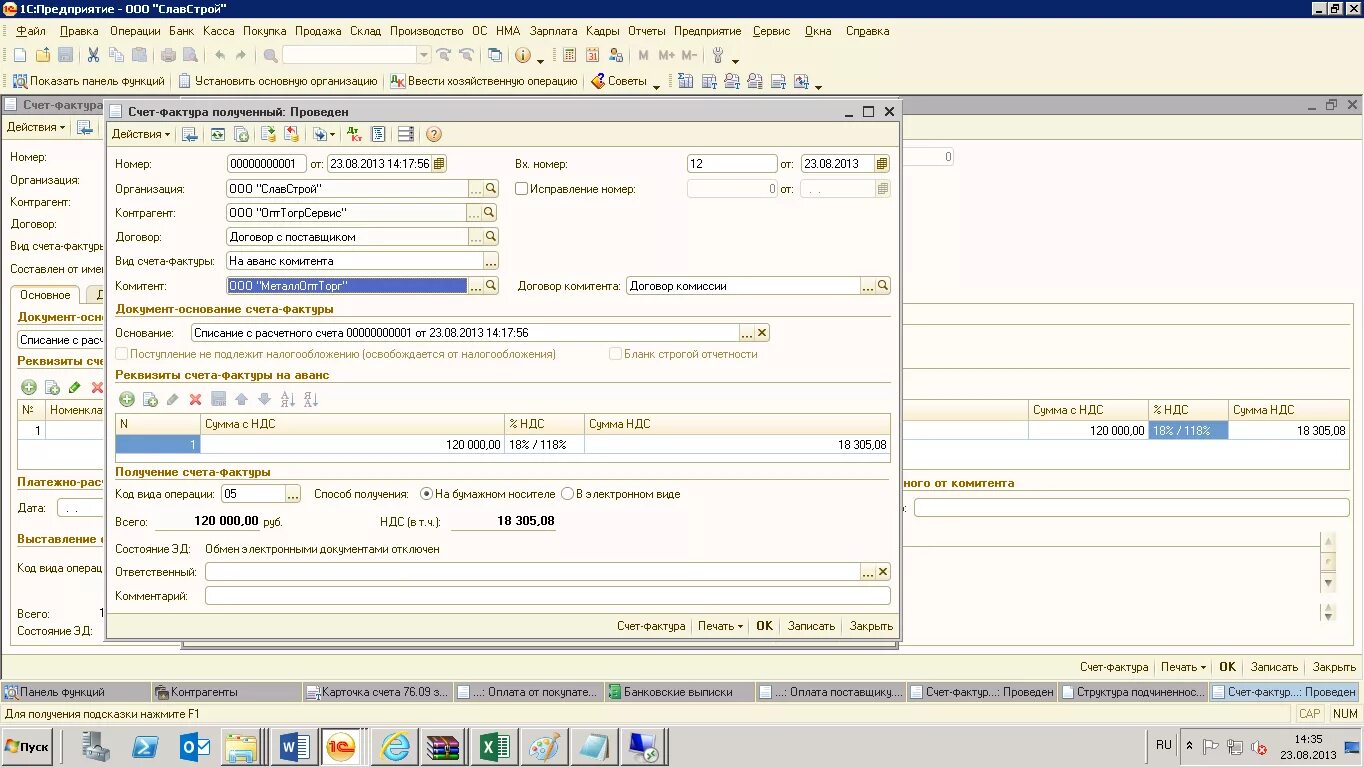Click the Cut scissors icon
1364x768 pixels.
coord(93,56)
